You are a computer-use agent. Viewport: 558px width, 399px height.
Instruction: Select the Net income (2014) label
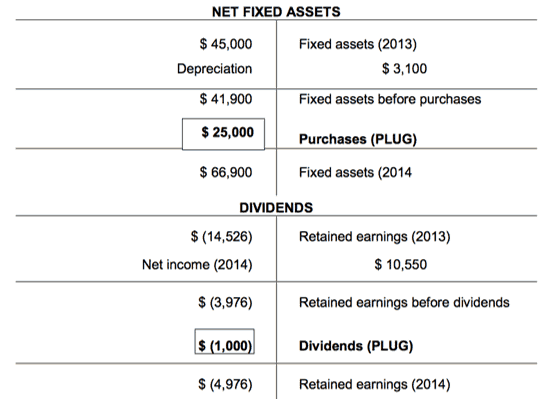point(197,264)
